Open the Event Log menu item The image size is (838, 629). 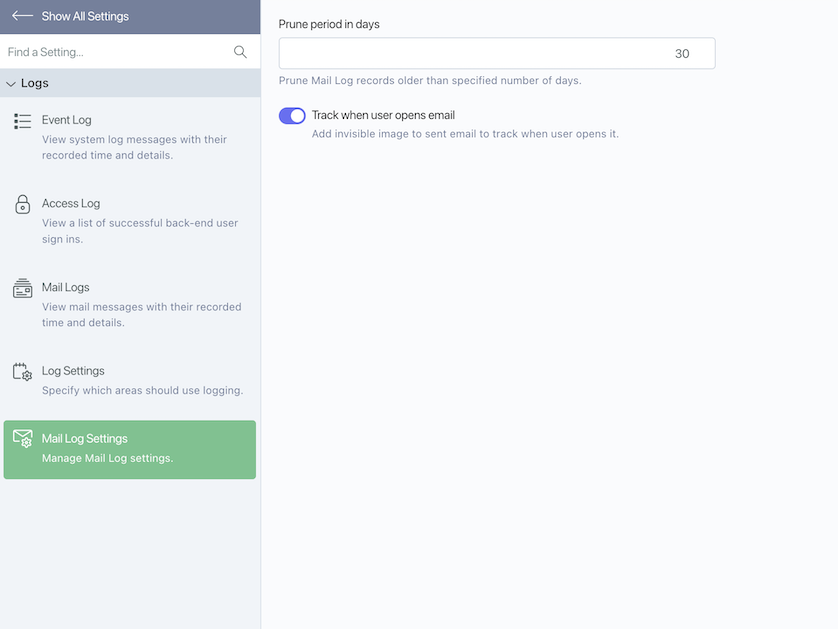(x=130, y=137)
